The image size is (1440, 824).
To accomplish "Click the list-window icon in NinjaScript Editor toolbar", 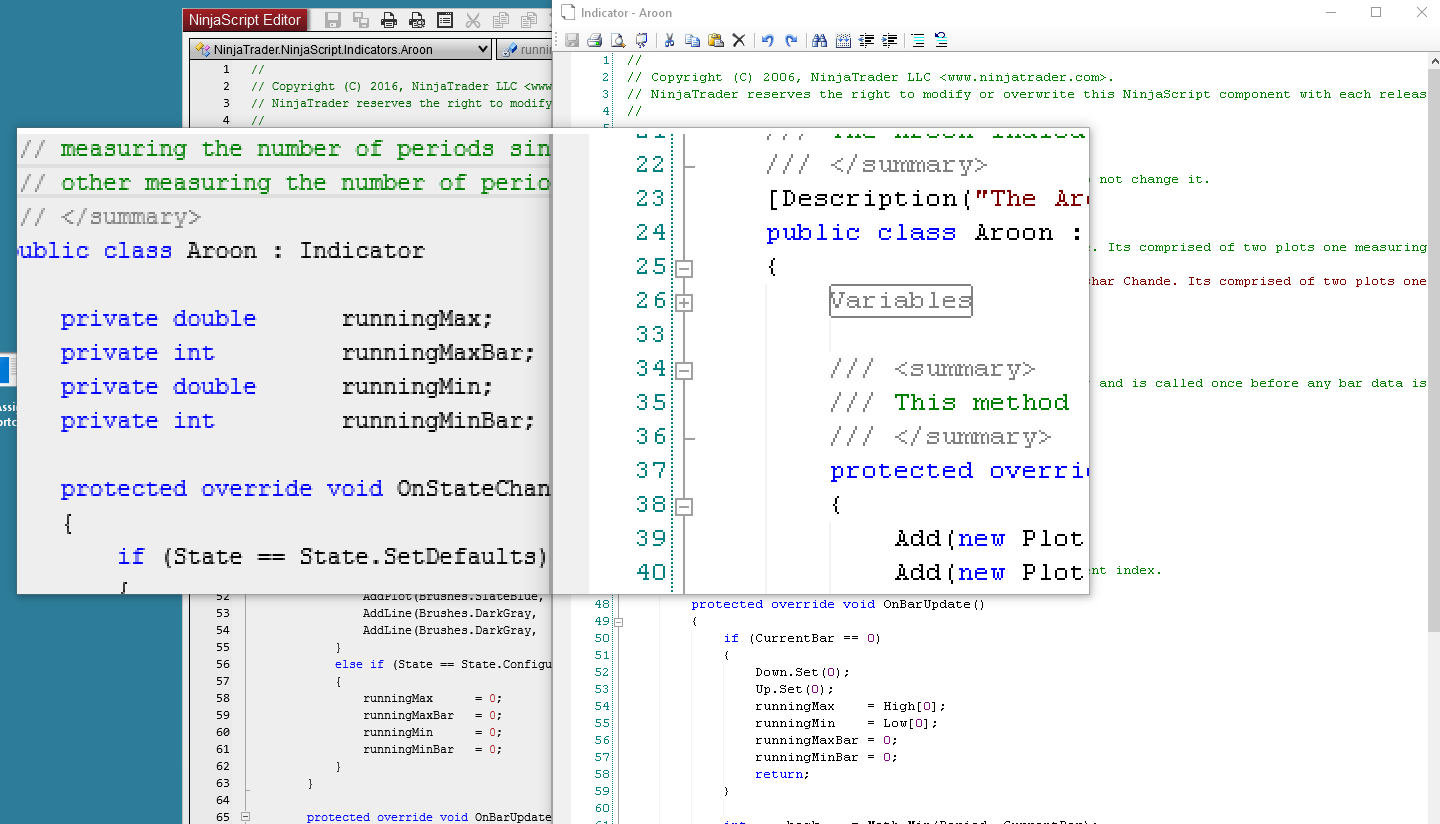I will [445, 20].
